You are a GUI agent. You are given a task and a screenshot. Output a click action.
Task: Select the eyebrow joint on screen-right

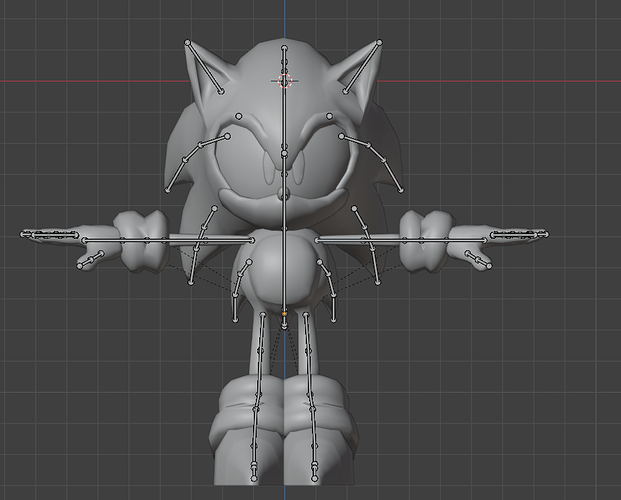tap(330, 116)
